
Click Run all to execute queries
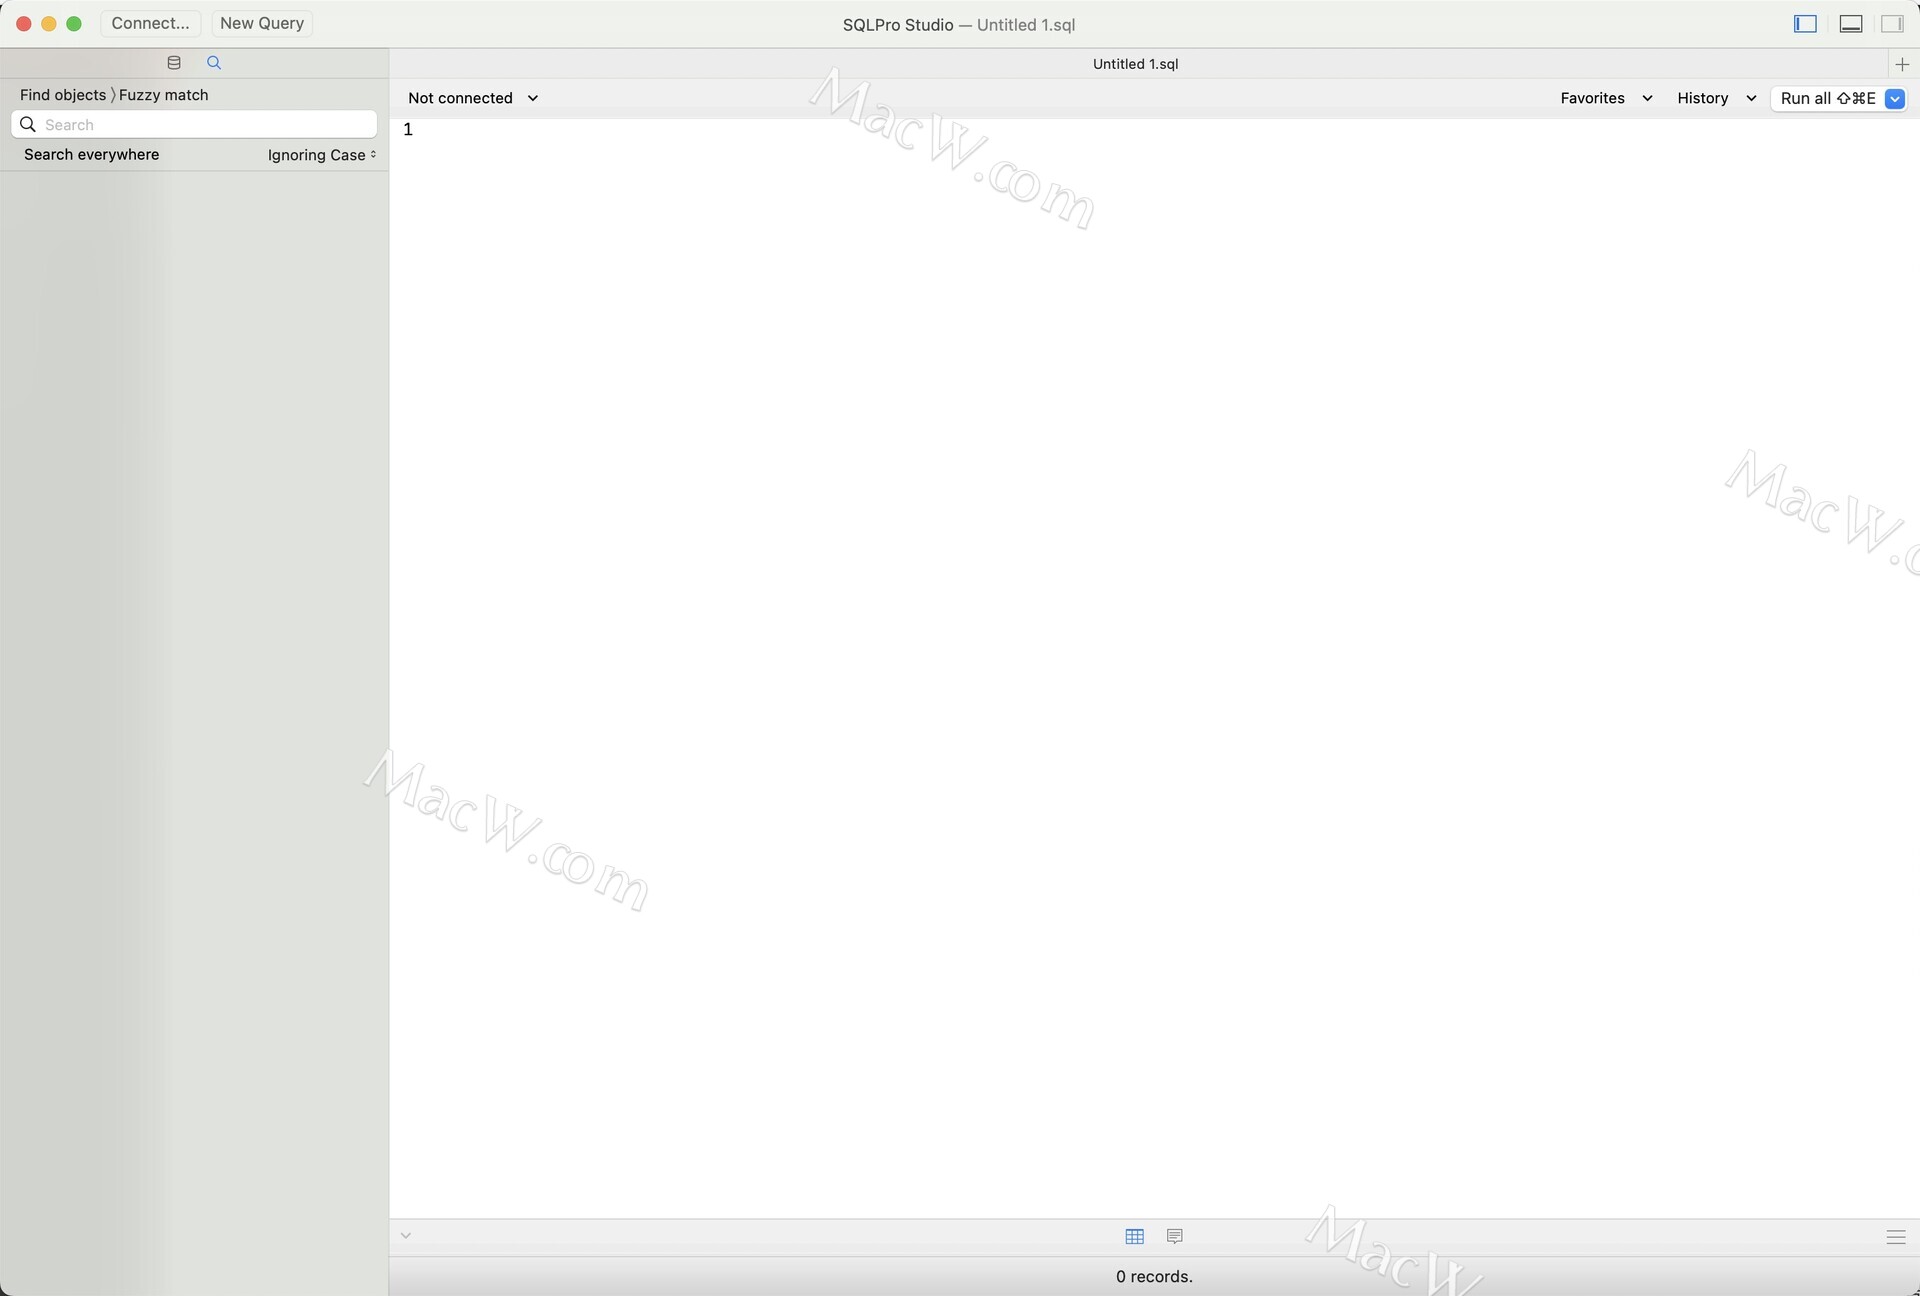pos(1828,98)
